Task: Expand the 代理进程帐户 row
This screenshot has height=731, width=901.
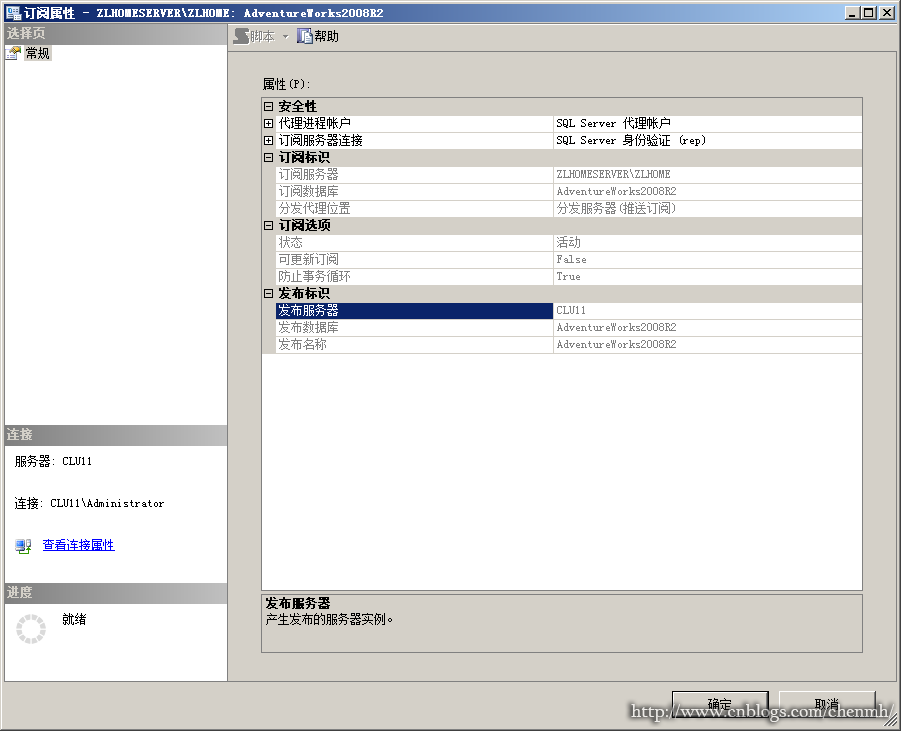Action: click(x=268, y=124)
